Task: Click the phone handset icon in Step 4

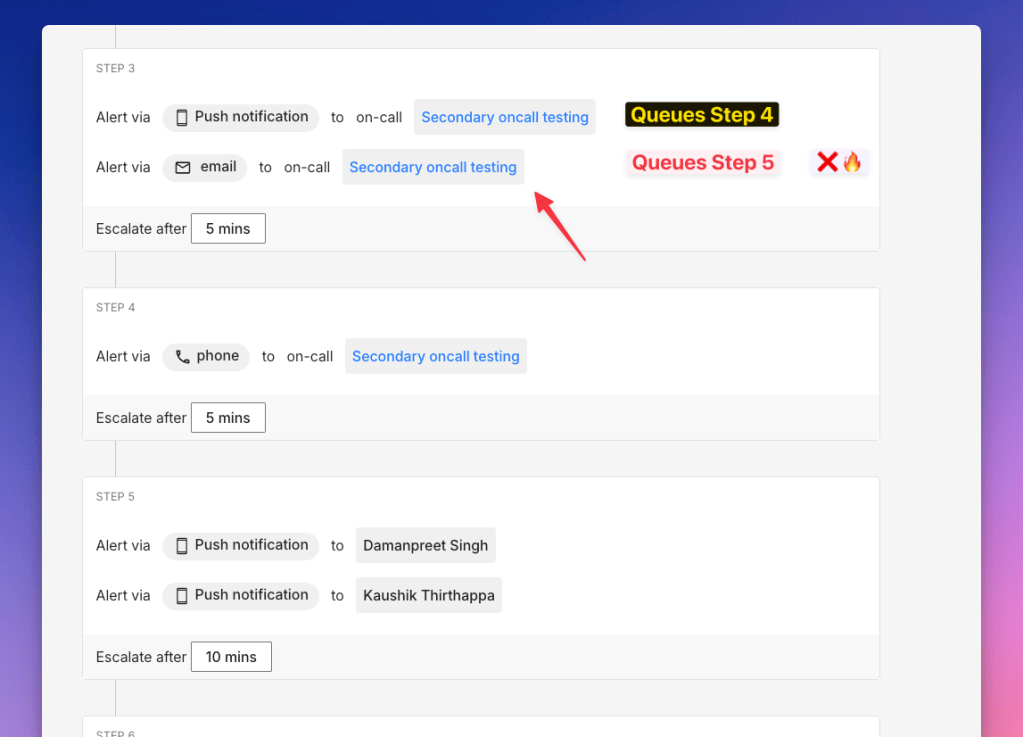Action: point(182,356)
